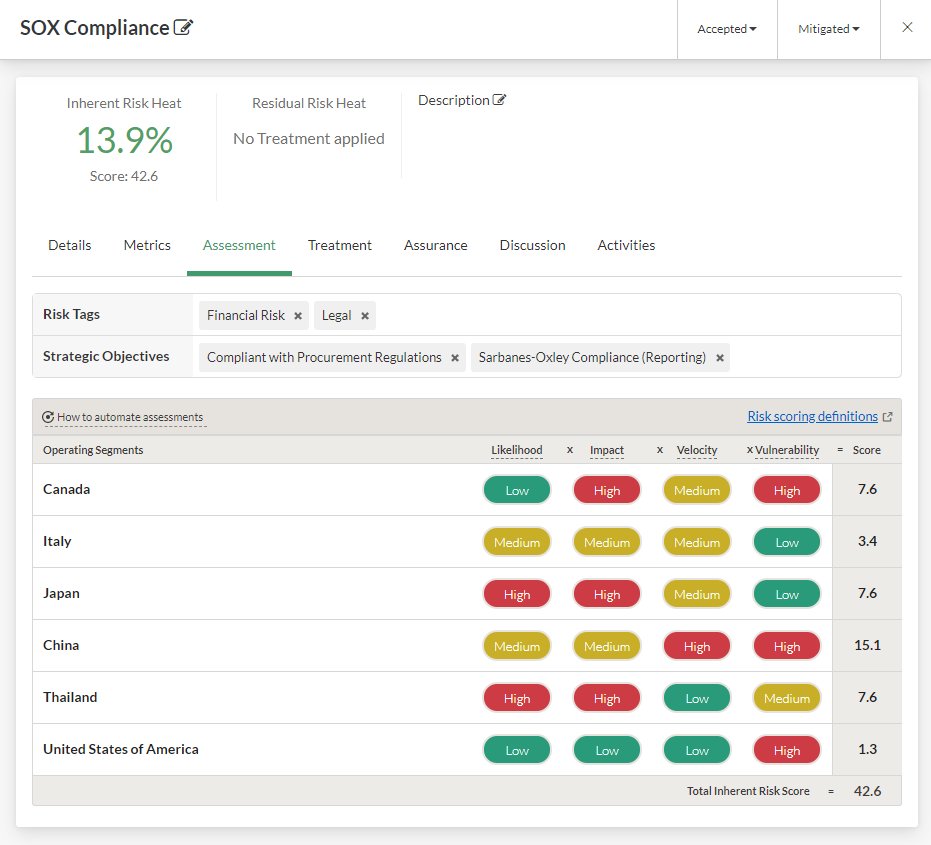Change United States of America Likelihood Low rating

pos(517,750)
